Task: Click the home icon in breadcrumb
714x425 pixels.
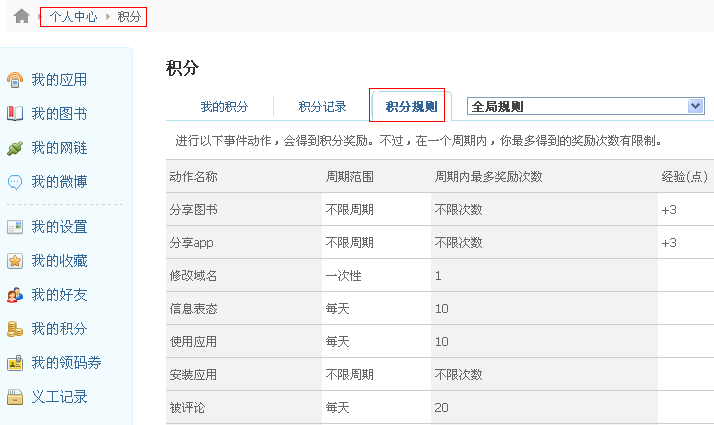Action: click(21, 17)
